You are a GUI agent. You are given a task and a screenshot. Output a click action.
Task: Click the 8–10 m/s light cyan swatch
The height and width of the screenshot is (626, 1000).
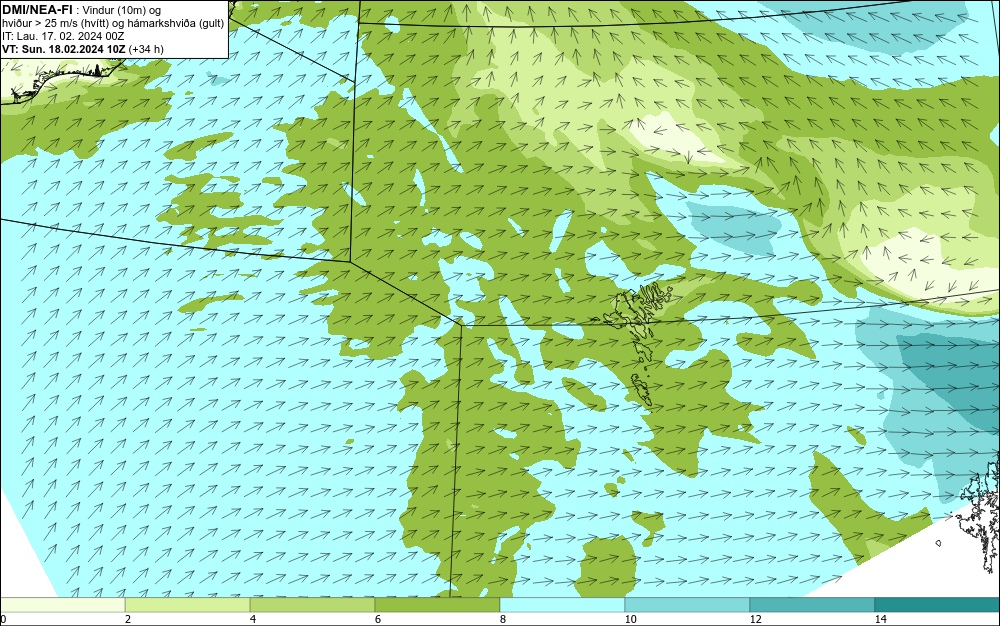pos(562,605)
